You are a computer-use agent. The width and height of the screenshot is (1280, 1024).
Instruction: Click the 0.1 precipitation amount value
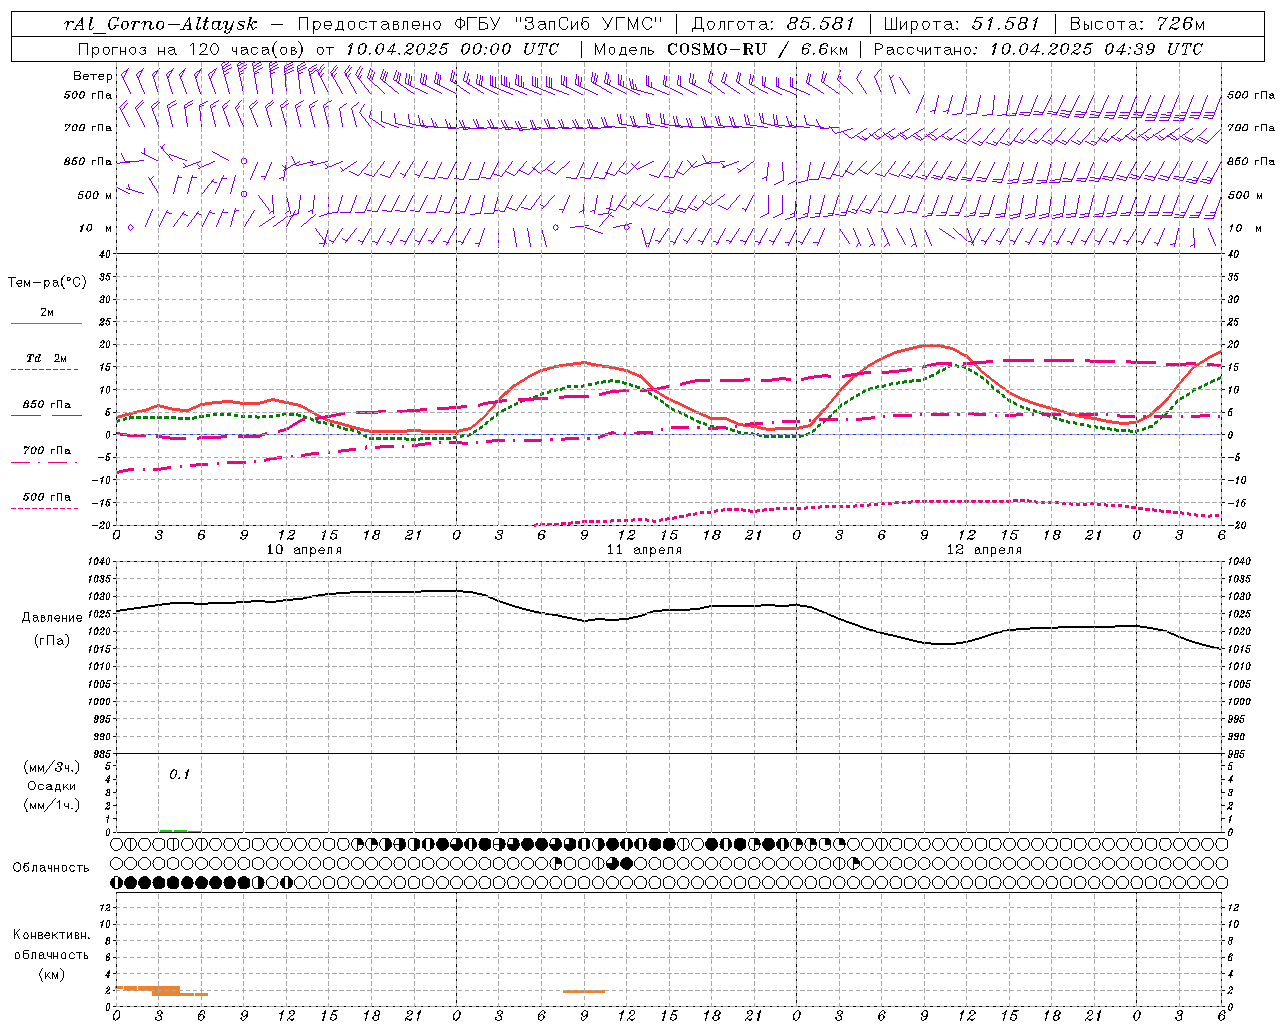point(179,774)
